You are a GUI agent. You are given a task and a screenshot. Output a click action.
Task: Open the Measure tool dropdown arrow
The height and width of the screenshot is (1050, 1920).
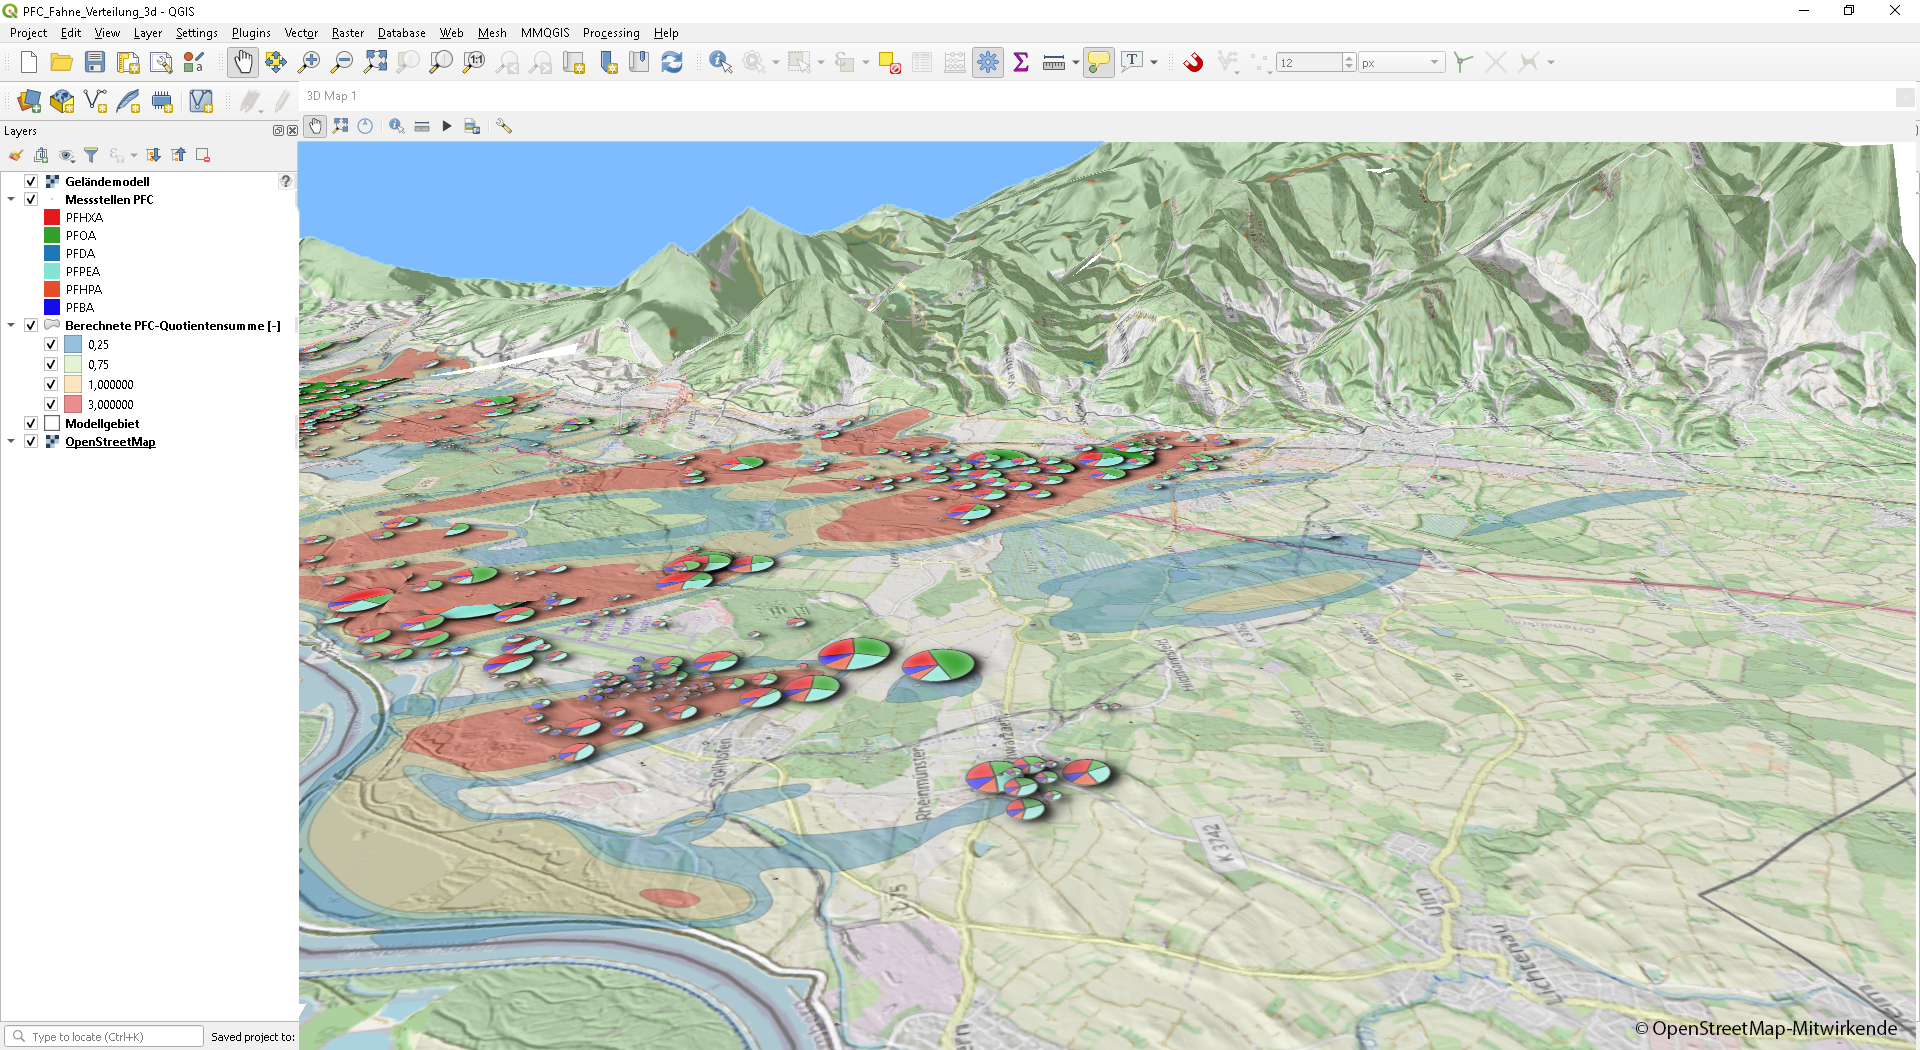(x=1076, y=62)
